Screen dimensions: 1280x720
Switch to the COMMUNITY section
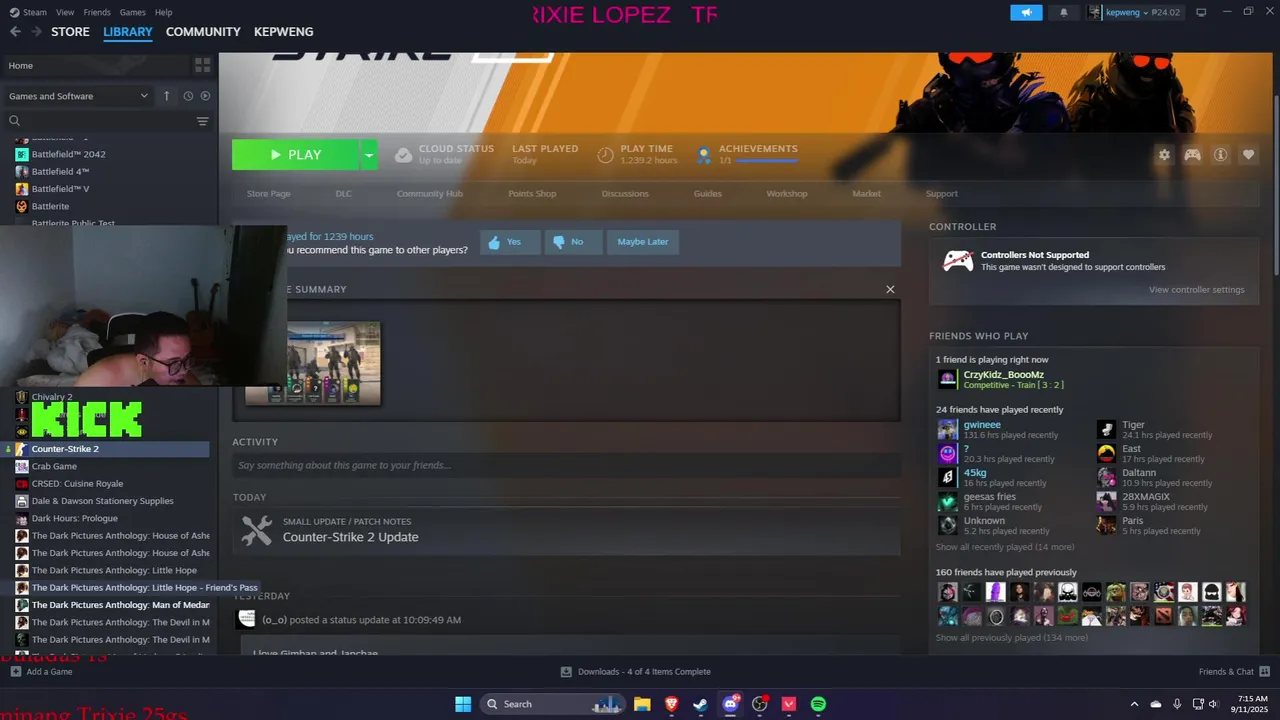pos(203,32)
